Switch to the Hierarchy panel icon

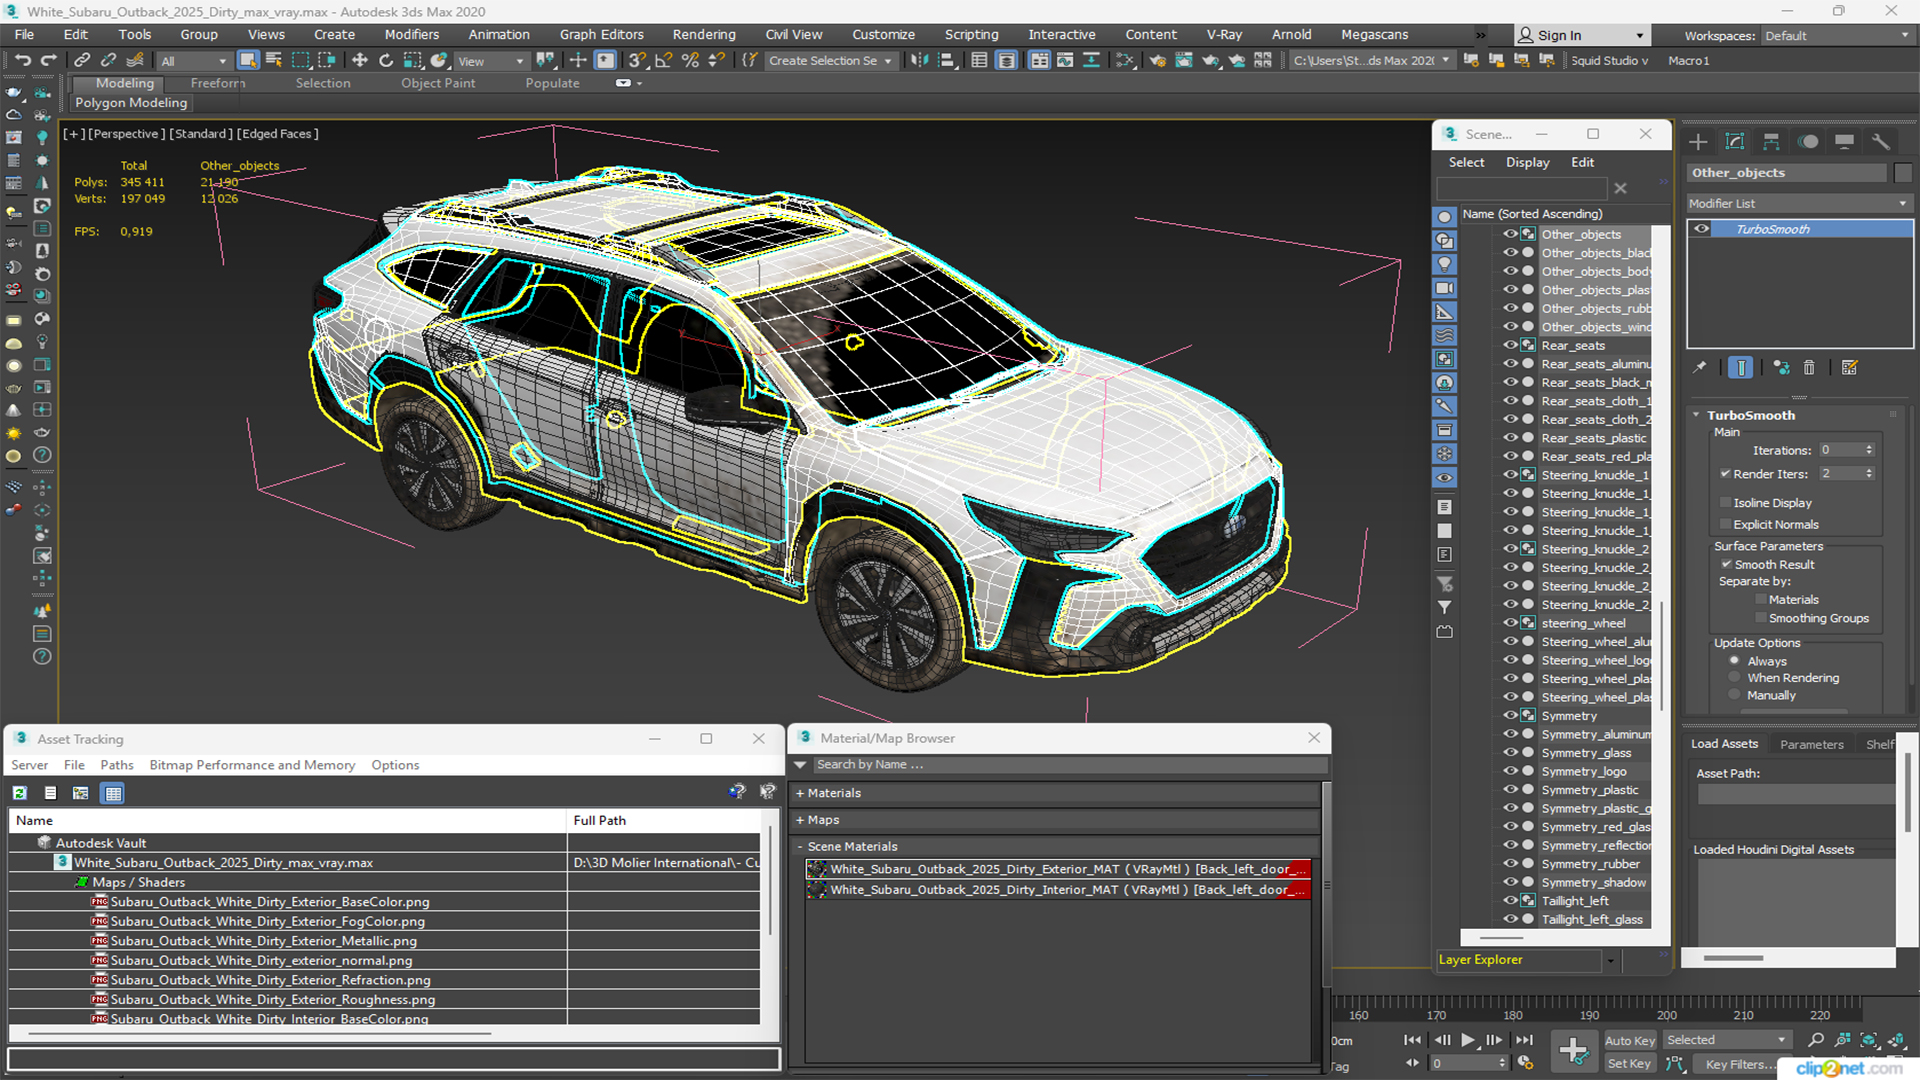pyautogui.click(x=1771, y=142)
